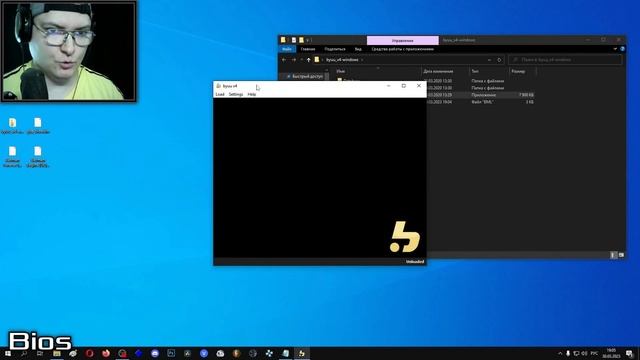Open Photoshop from the taskbar
The width and height of the screenshot is (640, 360).
171,353
